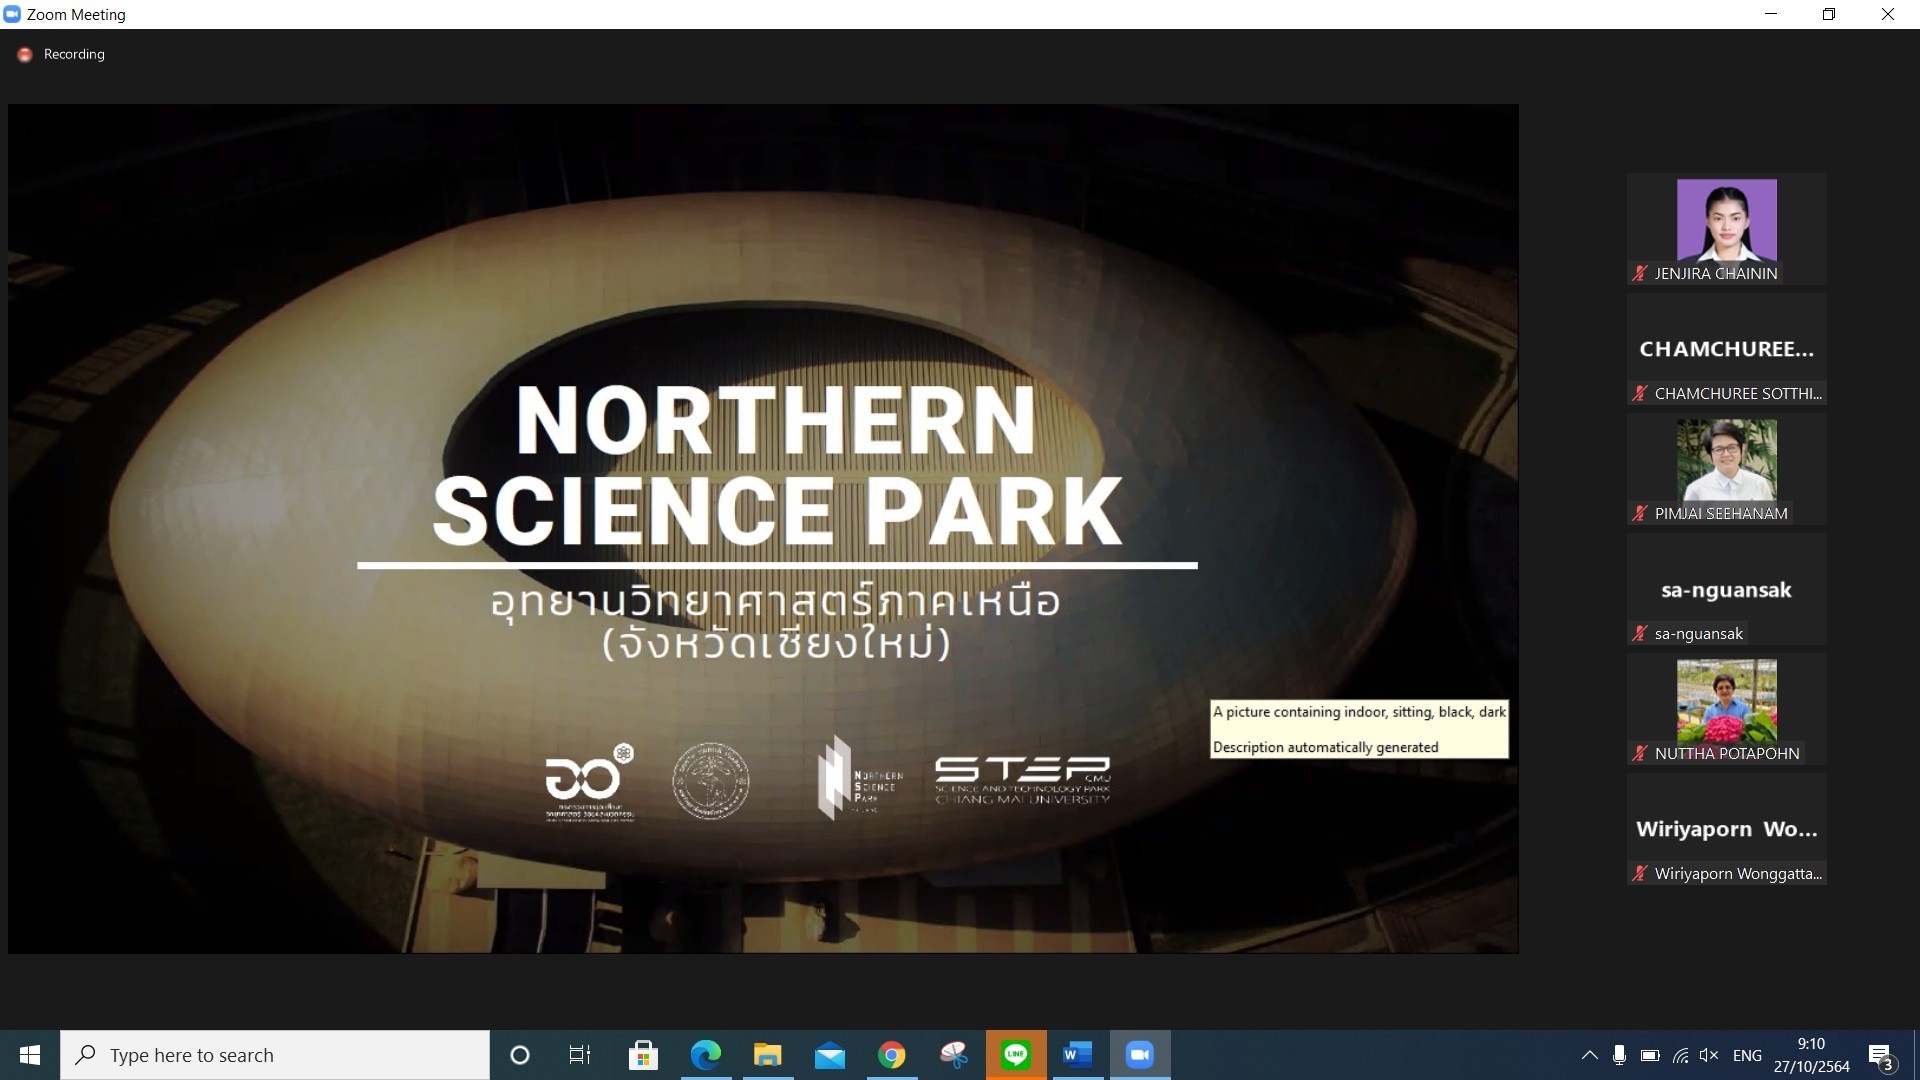The image size is (1920, 1080).
Task: Click the shared Northern Science Park slide
Action: pyautogui.click(x=763, y=528)
